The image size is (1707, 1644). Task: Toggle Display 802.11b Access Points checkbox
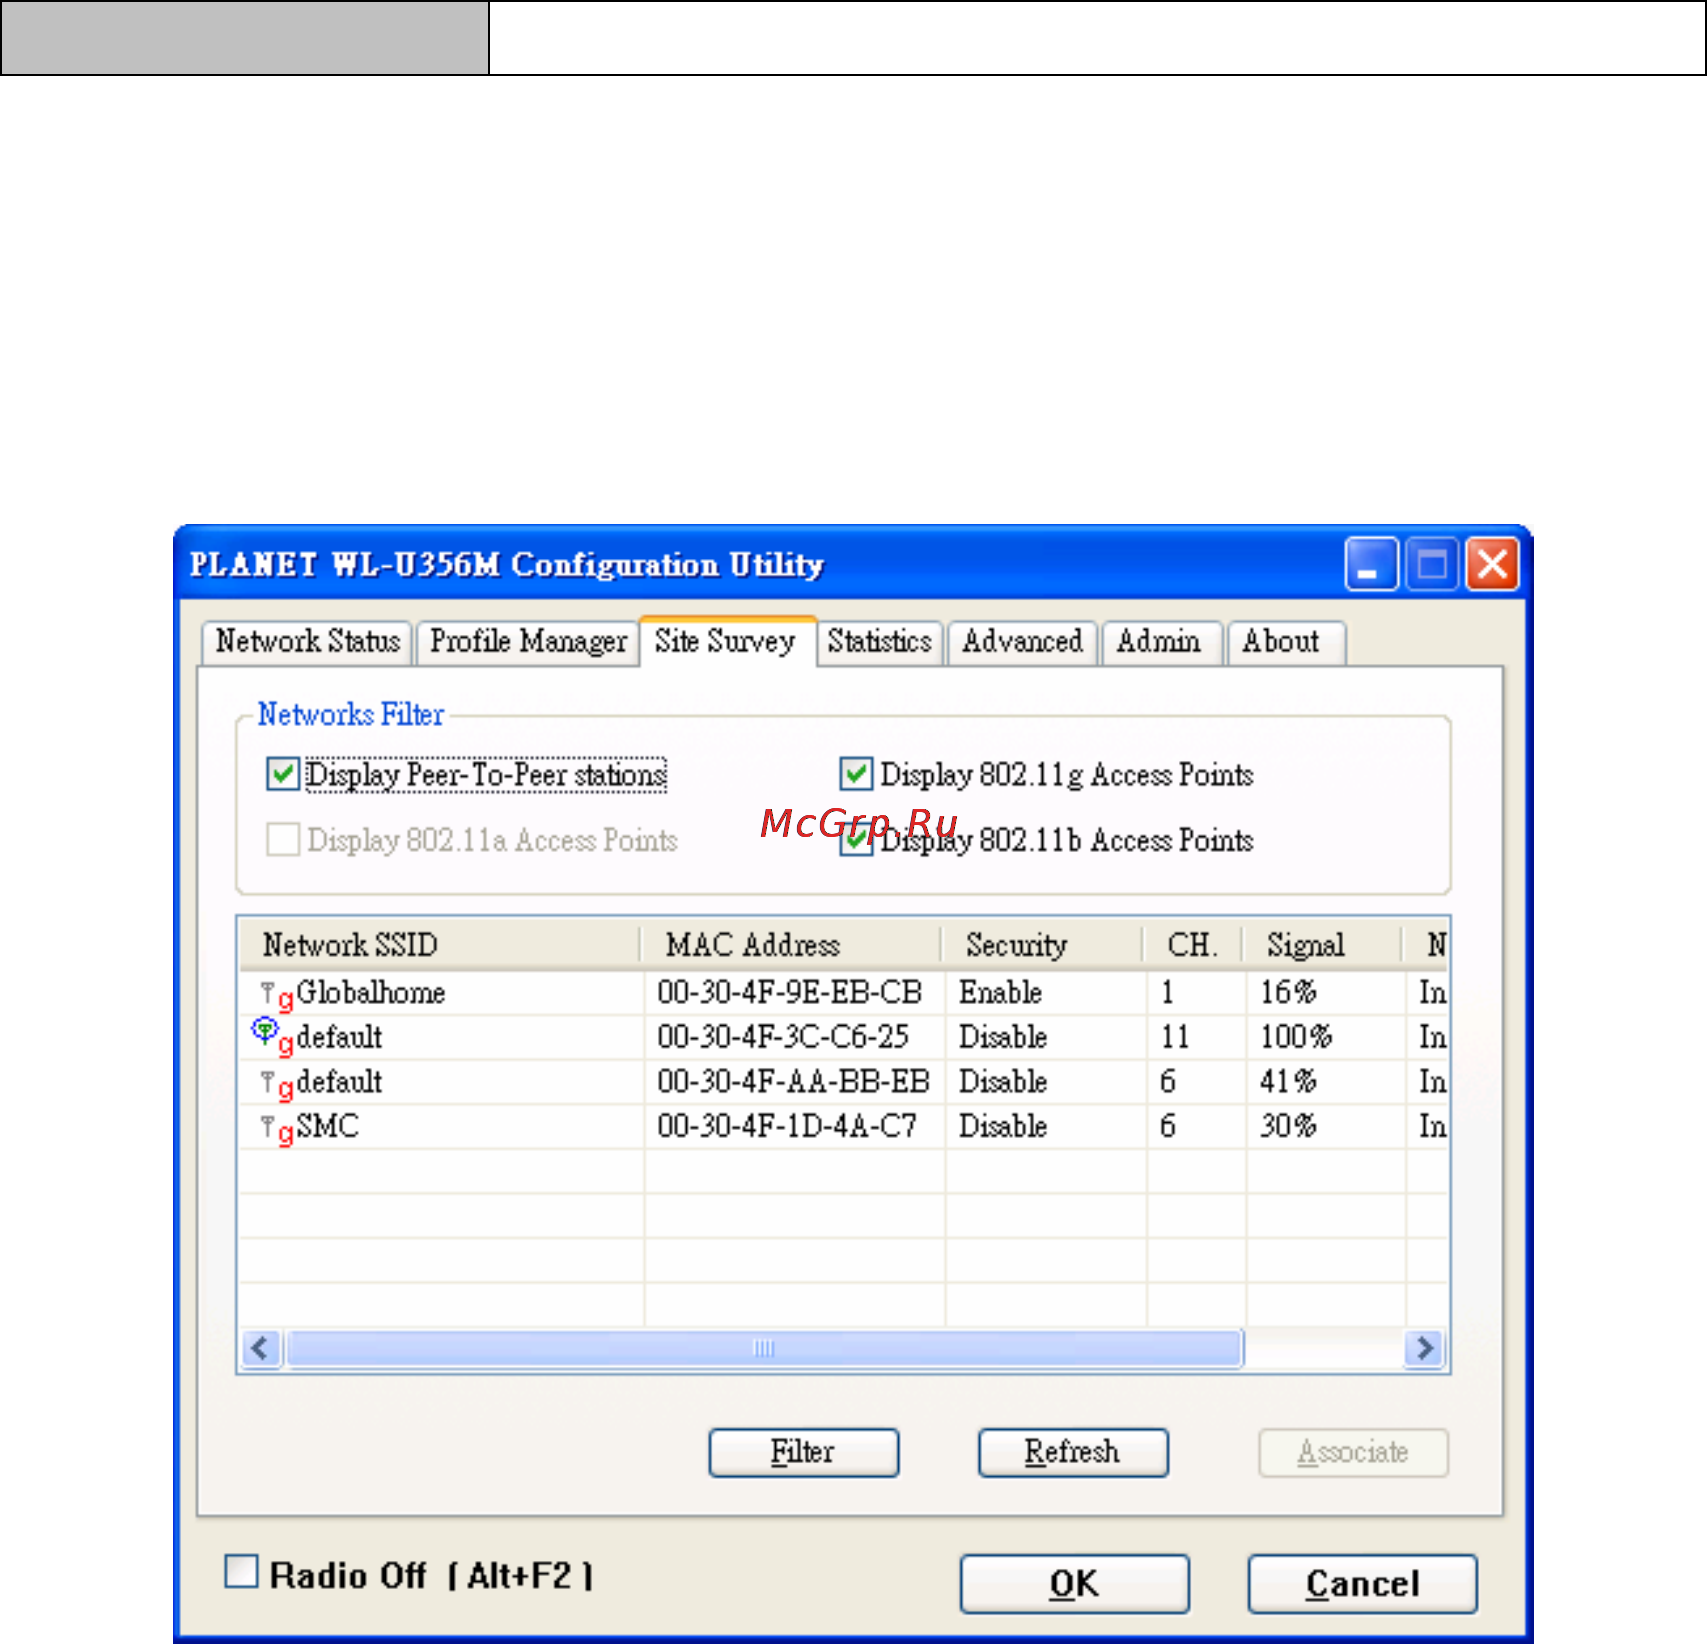coord(856,839)
